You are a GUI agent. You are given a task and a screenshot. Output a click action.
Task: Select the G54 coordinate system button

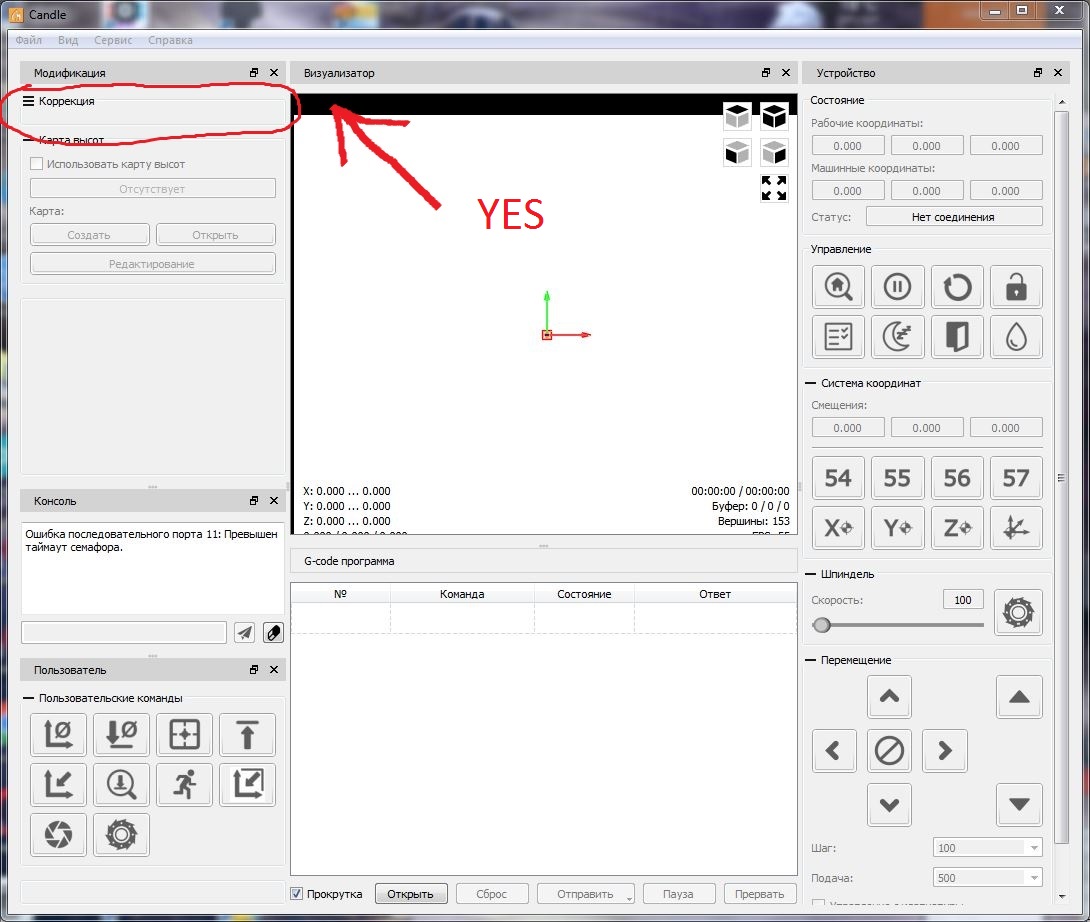(x=838, y=478)
